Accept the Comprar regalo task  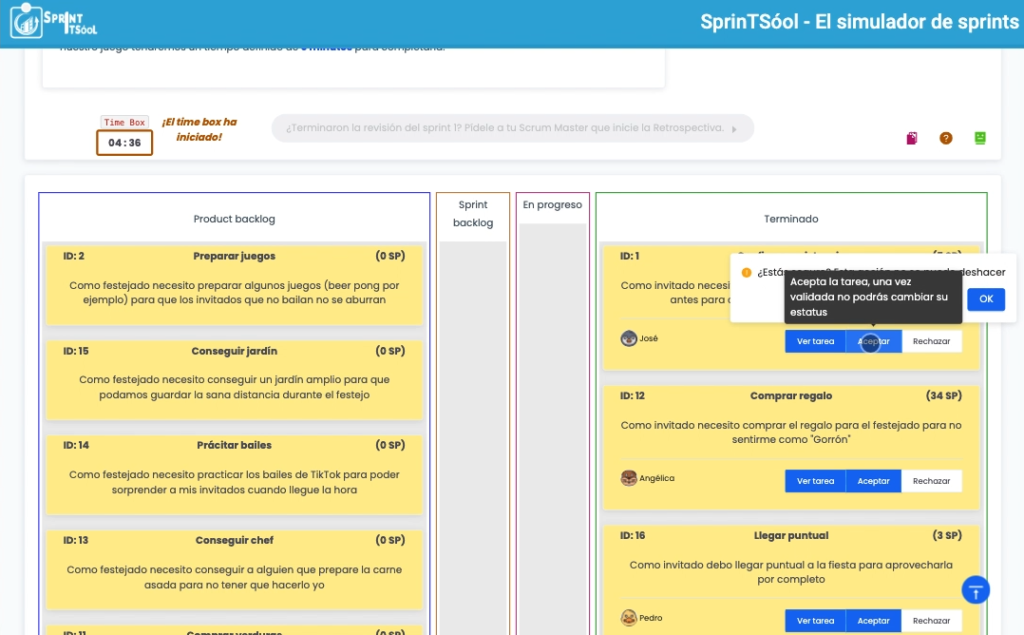(x=873, y=481)
